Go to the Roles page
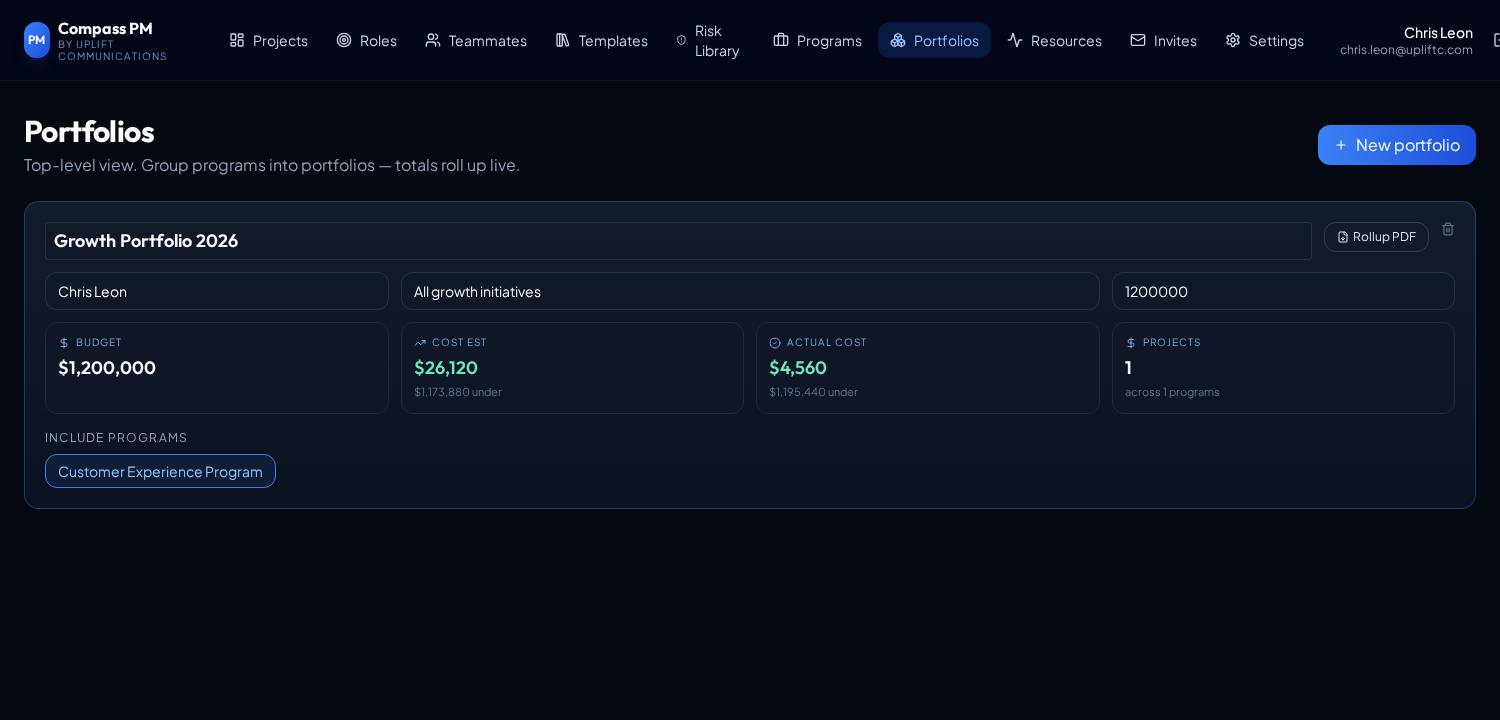Viewport: 1500px width, 720px height. coord(366,40)
